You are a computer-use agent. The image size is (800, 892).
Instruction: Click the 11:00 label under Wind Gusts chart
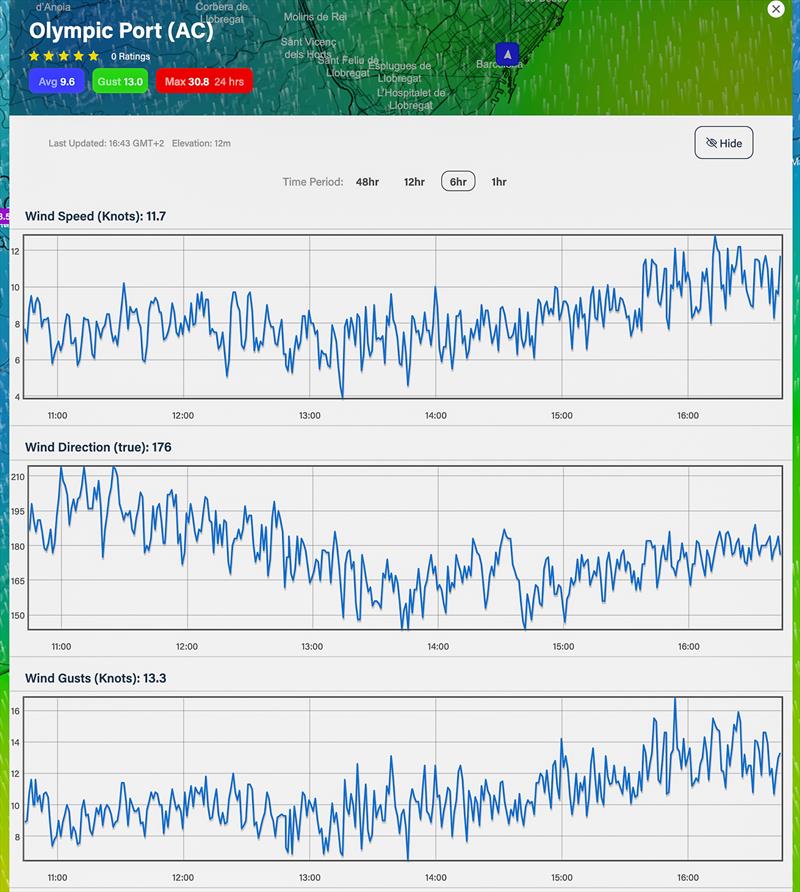click(x=57, y=878)
